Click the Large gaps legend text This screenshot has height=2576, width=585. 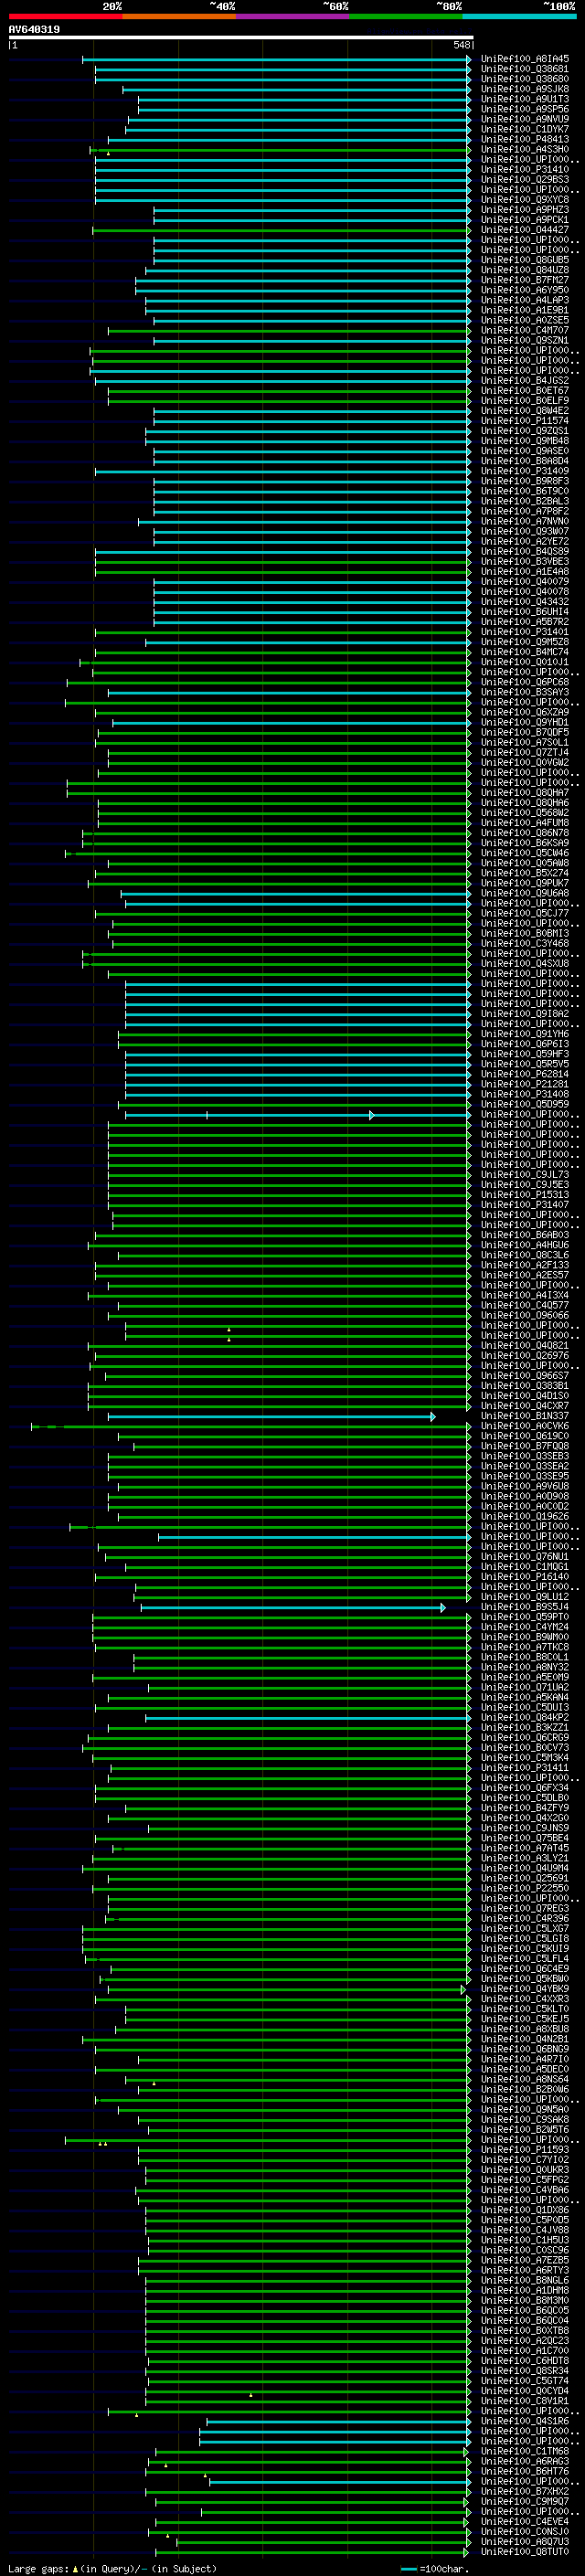112,2569
